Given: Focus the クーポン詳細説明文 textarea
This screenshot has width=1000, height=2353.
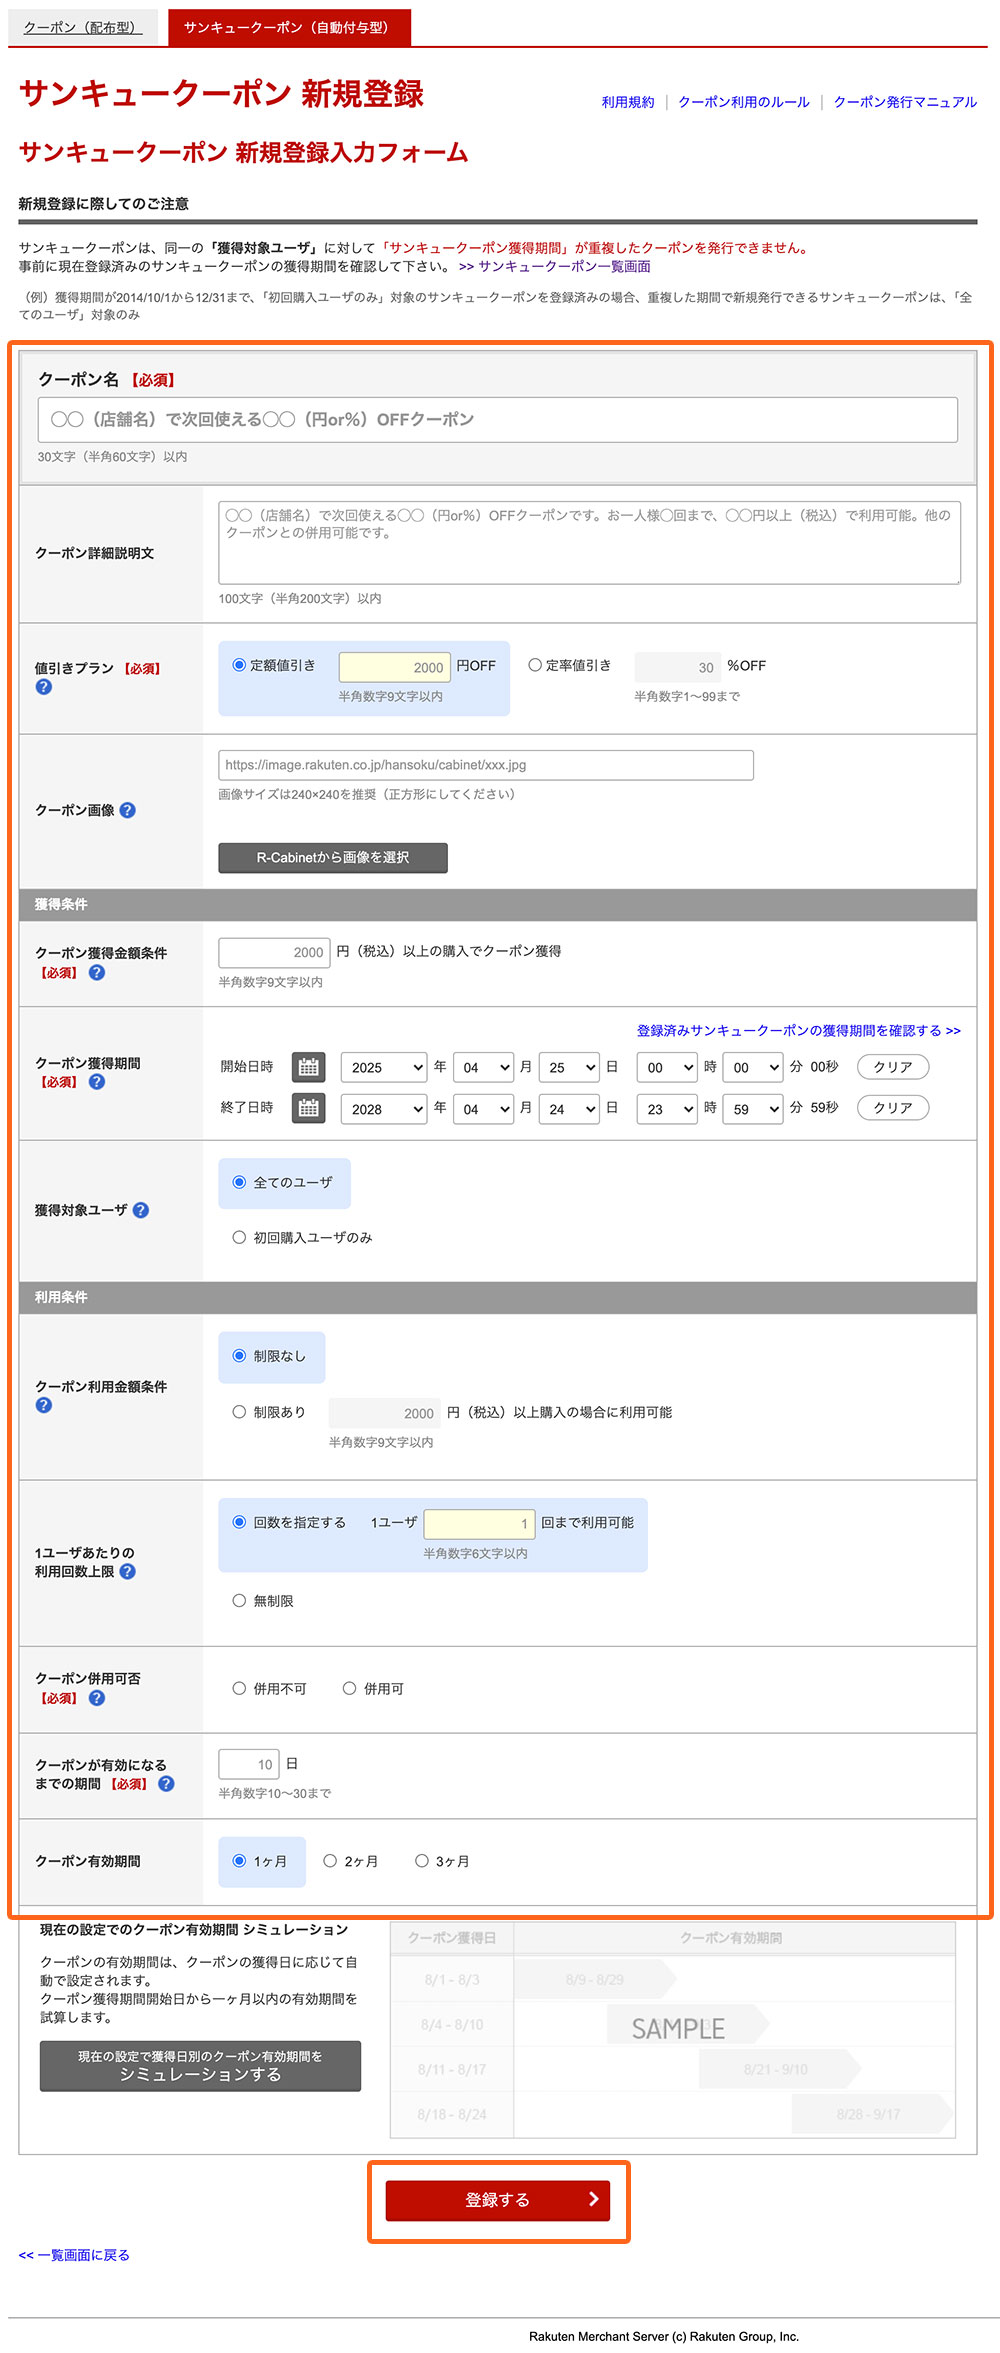Looking at the screenshot, I should pyautogui.click(x=590, y=543).
